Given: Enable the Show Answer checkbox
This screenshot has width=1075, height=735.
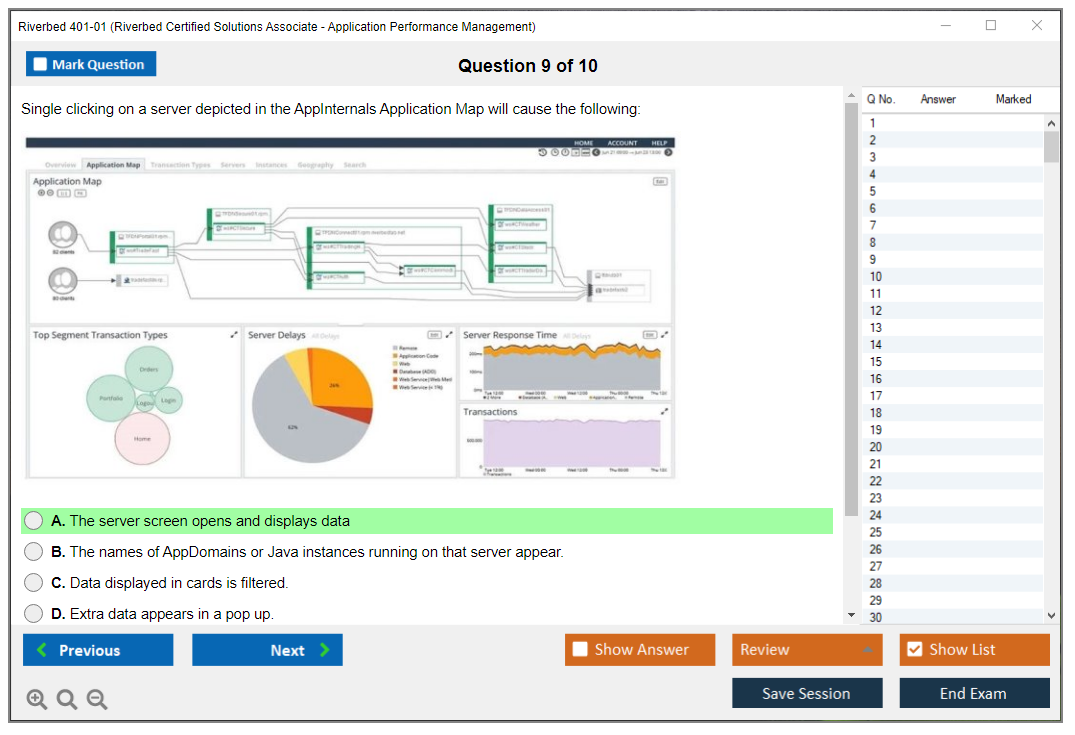Looking at the screenshot, I should click(580, 650).
